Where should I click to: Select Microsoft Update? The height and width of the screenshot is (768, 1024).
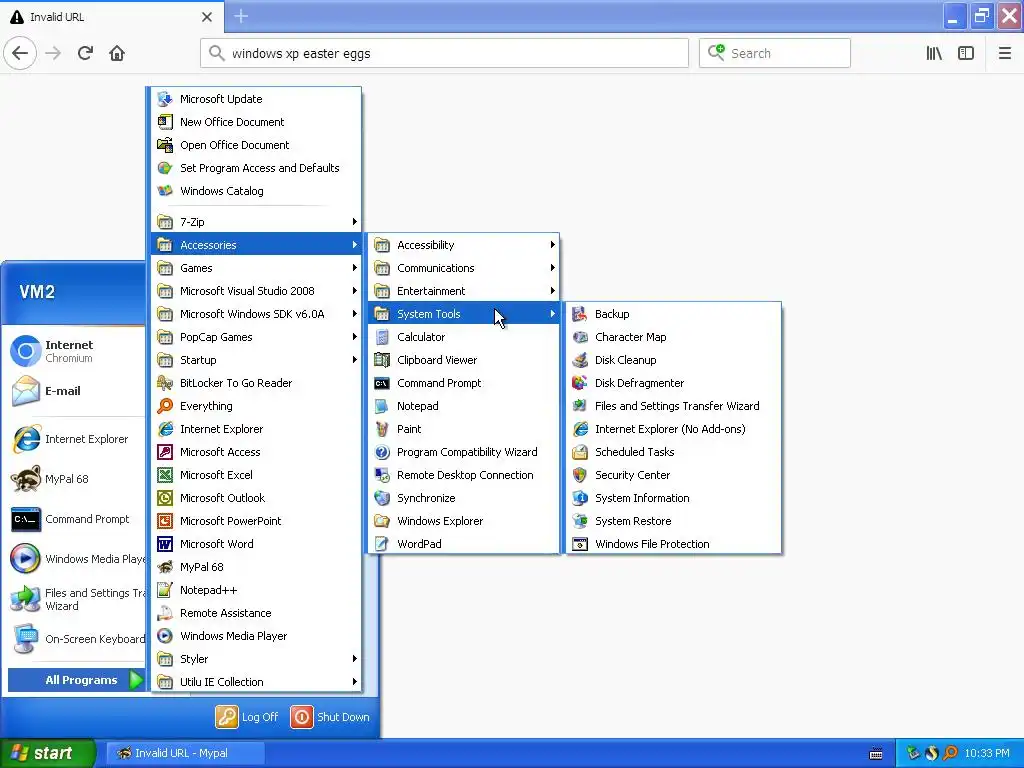coord(256,99)
